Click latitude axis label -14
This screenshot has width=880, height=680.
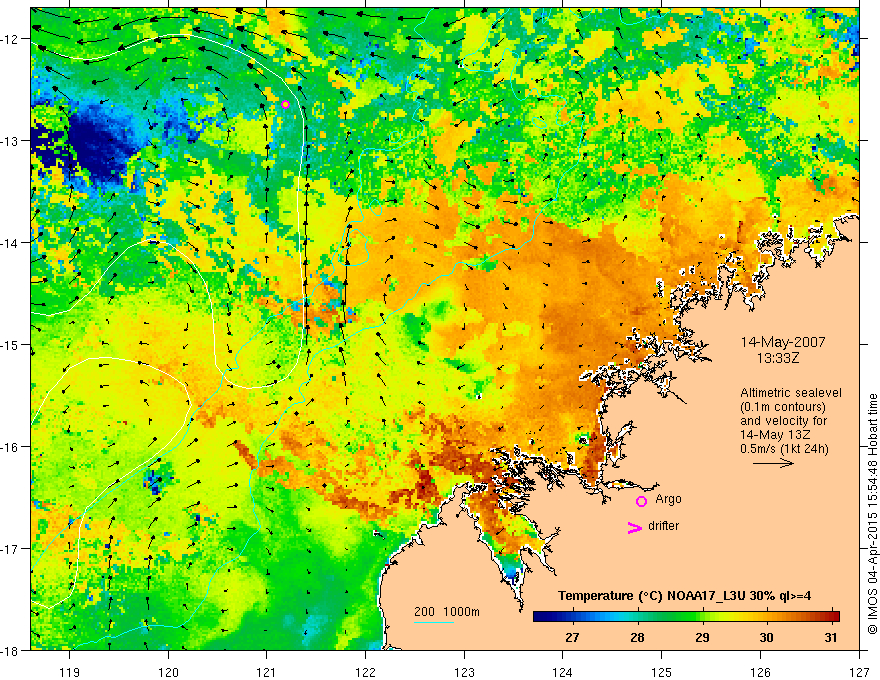tap(10, 243)
